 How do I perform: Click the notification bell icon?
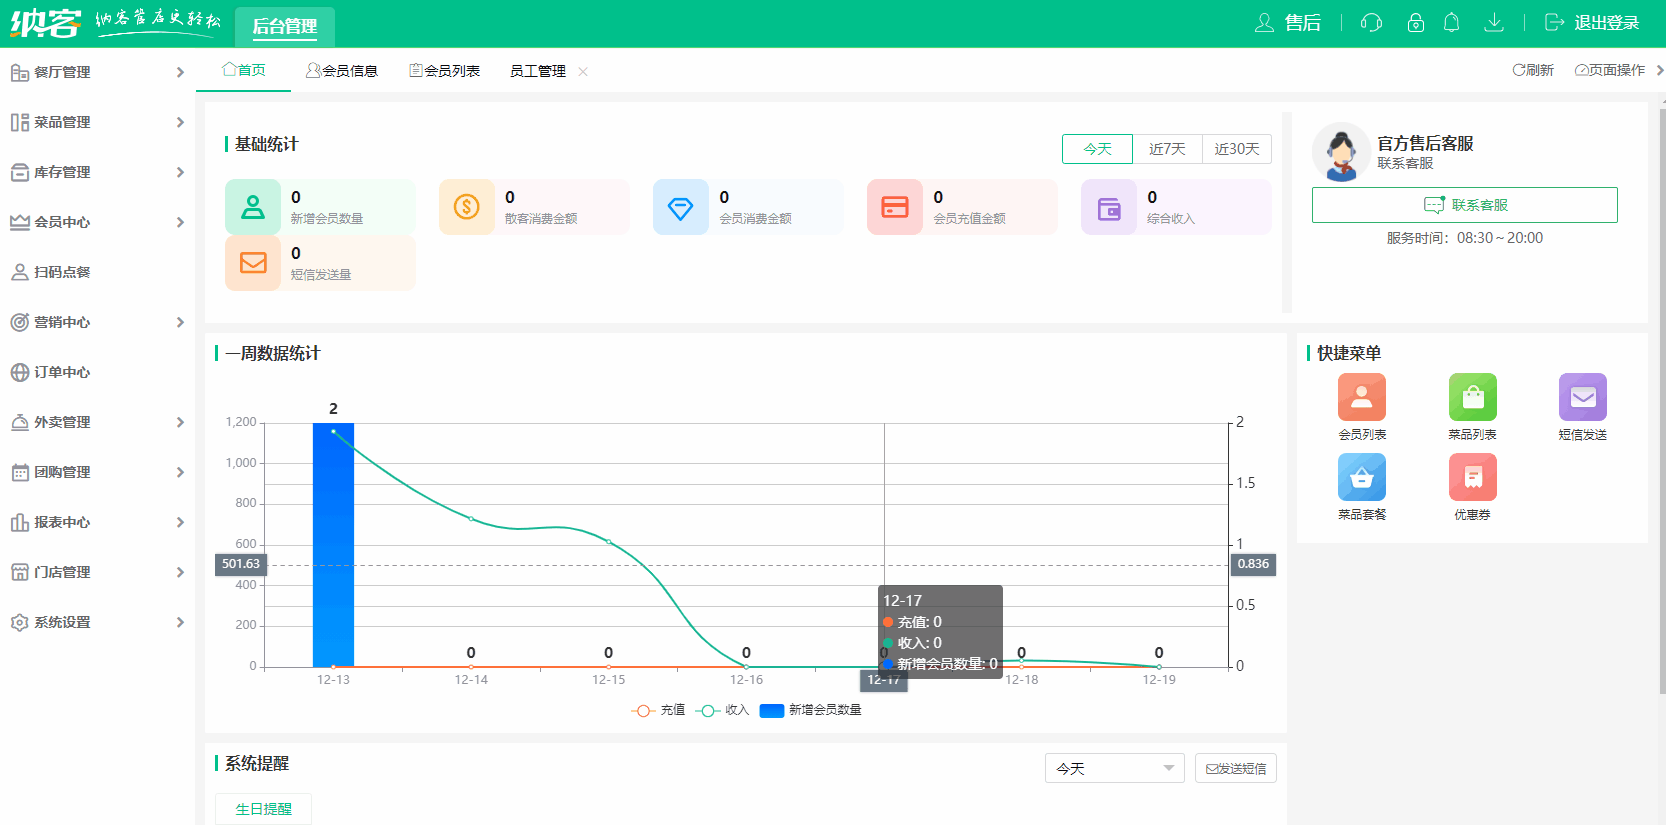(1451, 23)
